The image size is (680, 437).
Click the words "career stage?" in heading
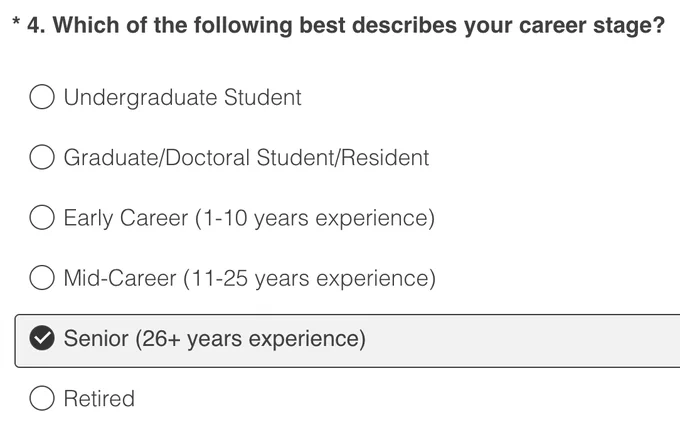click(592, 26)
